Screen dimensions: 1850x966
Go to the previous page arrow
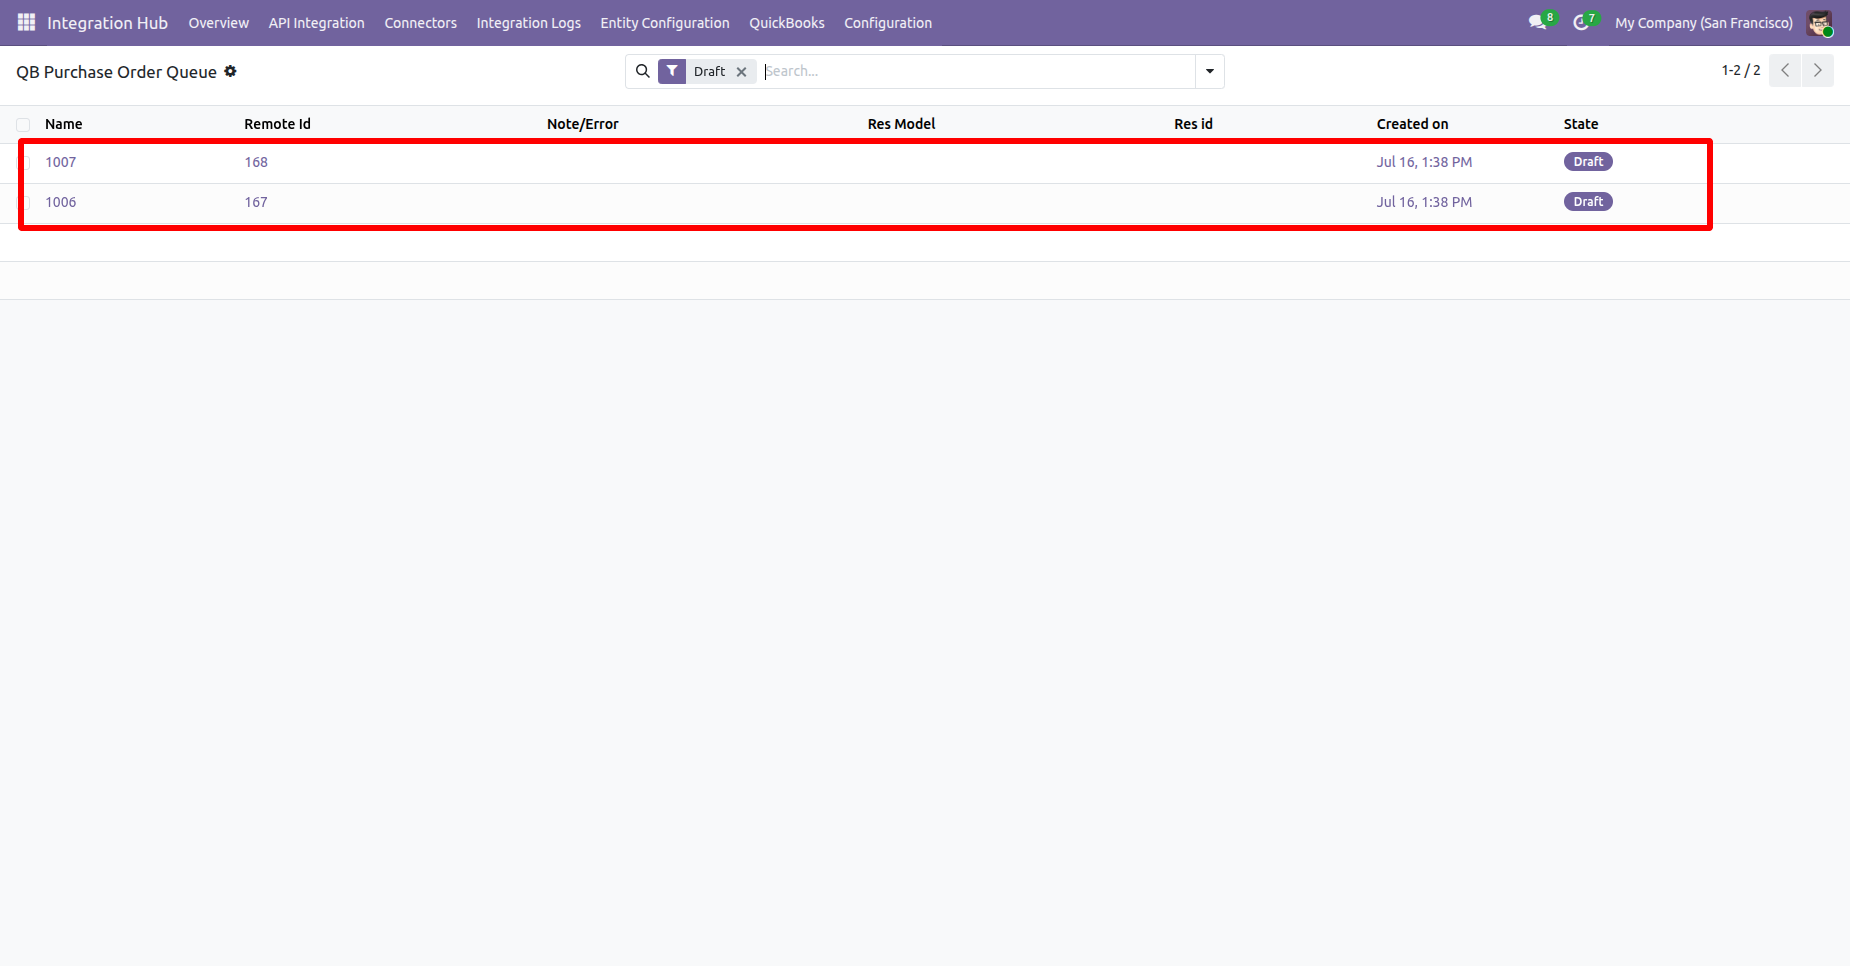1785,70
